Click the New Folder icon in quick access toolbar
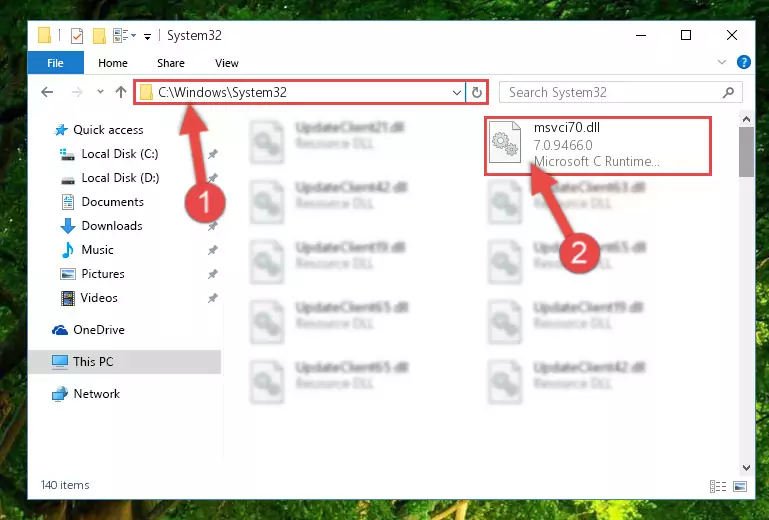 100,36
